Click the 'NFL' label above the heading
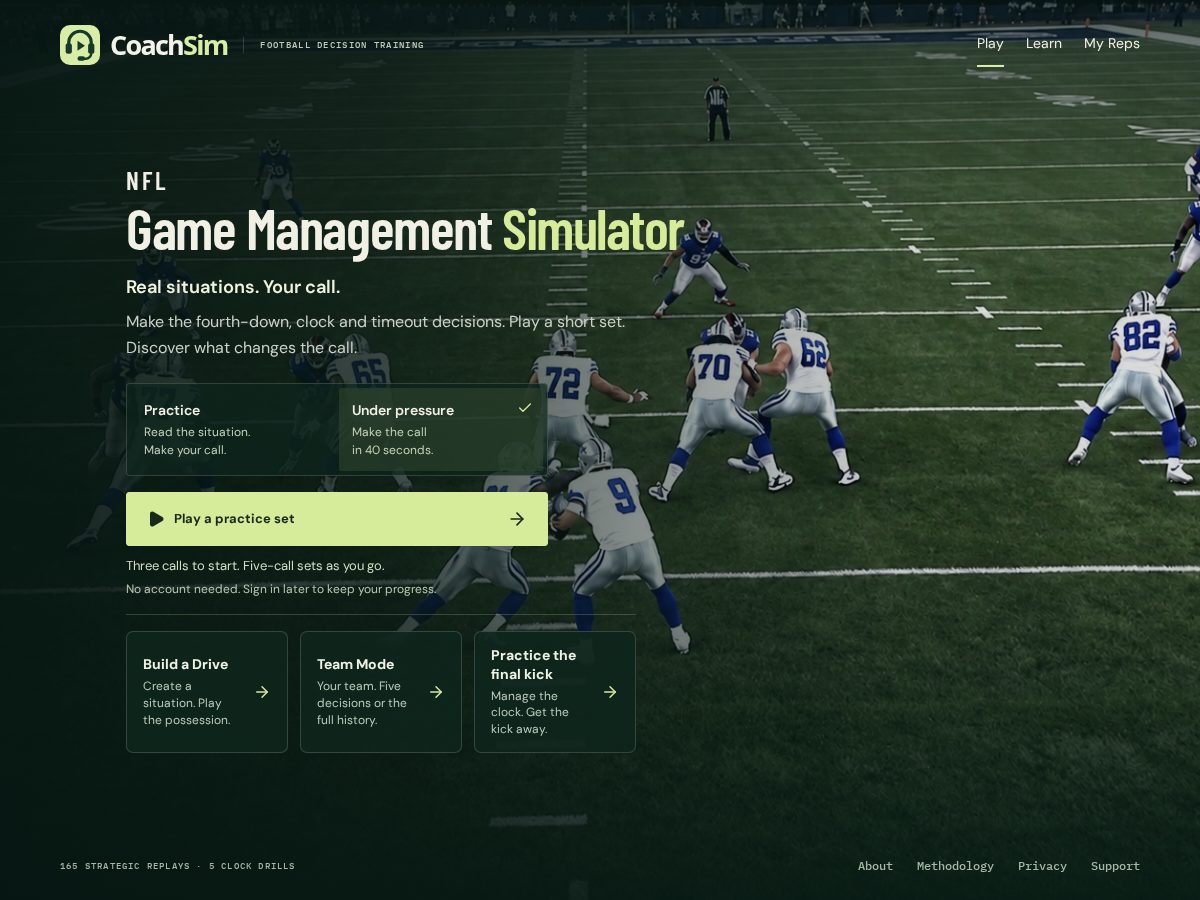This screenshot has height=900, width=1200. click(x=146, y=181)
